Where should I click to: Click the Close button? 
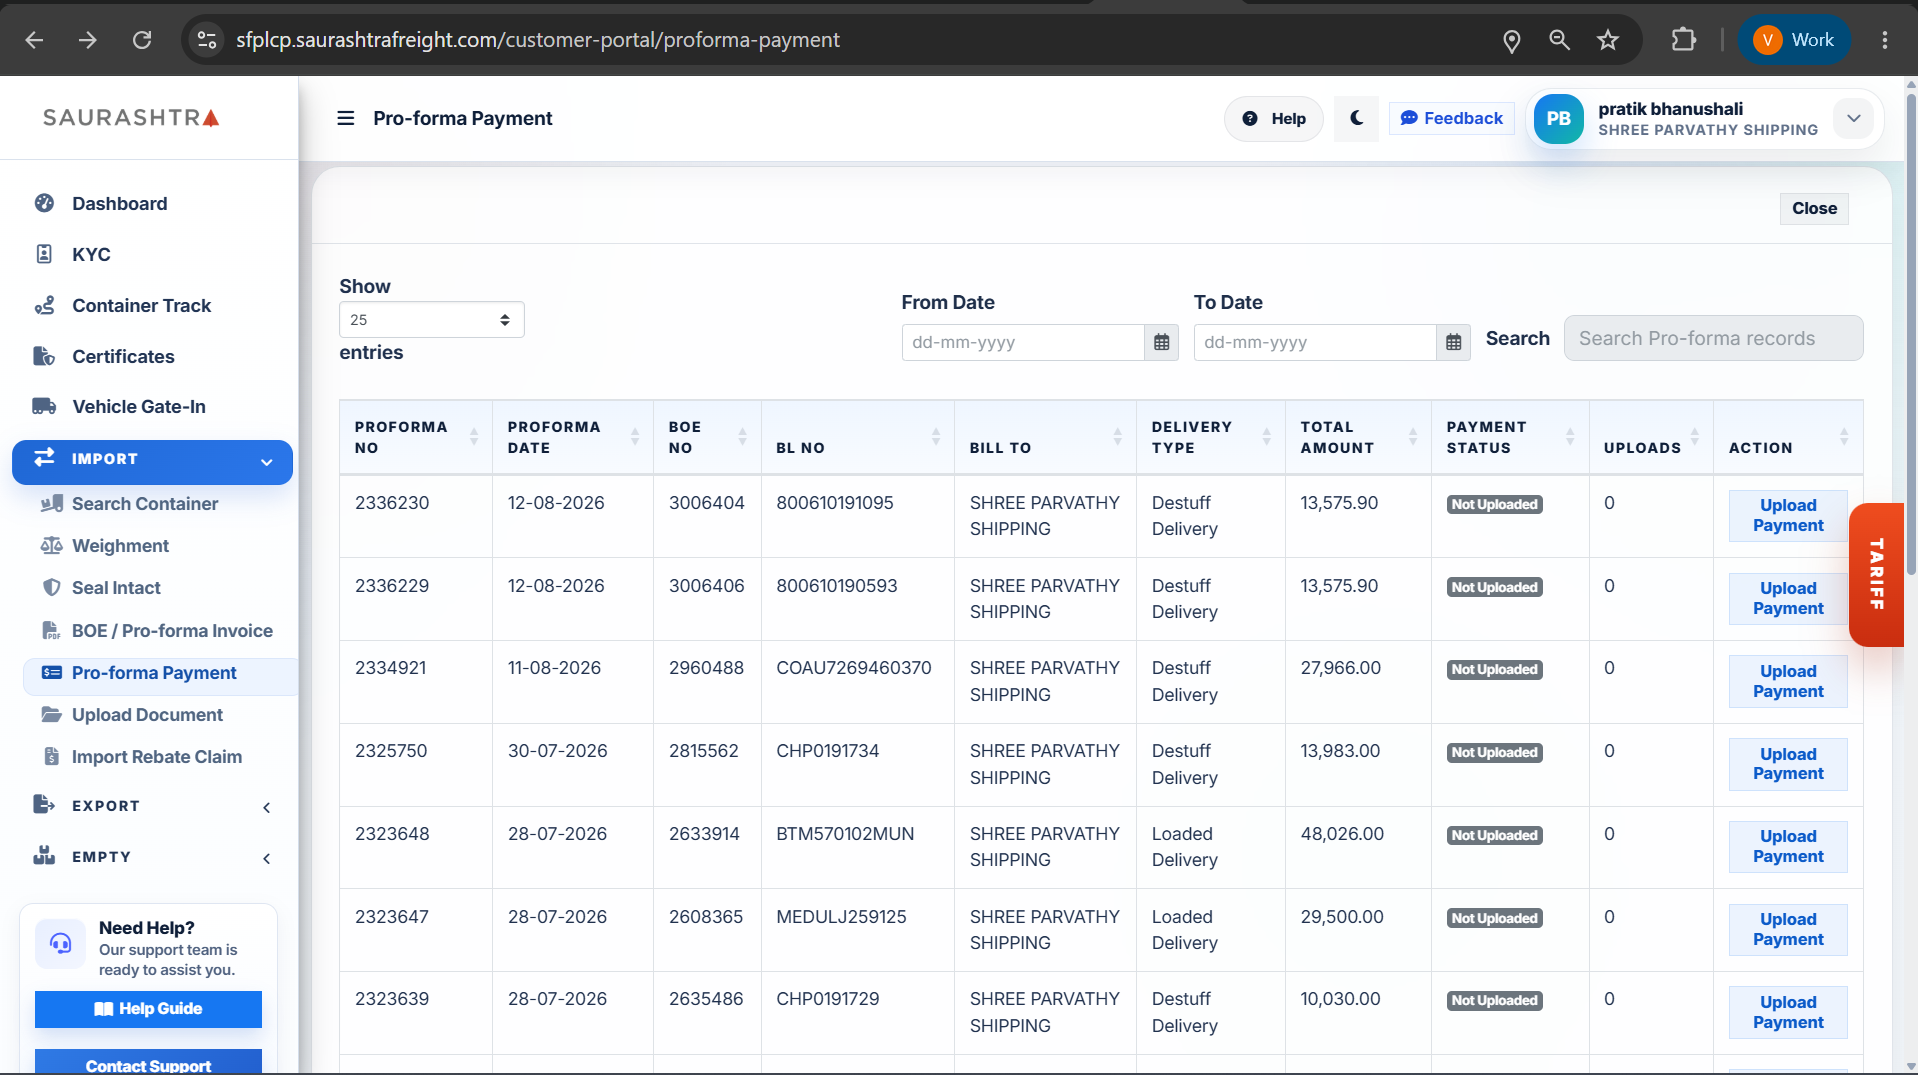click(1814, 208)
